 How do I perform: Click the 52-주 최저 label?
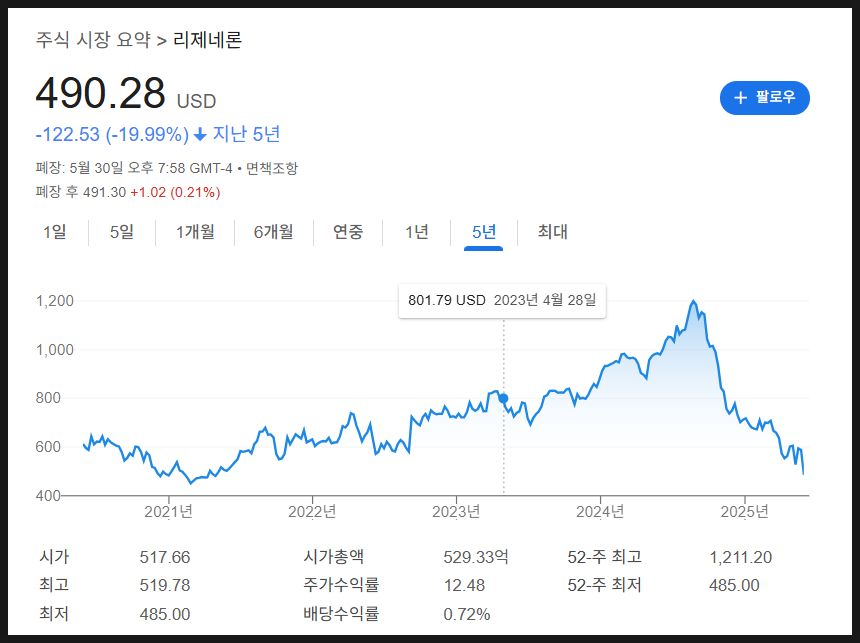[604, 585]
